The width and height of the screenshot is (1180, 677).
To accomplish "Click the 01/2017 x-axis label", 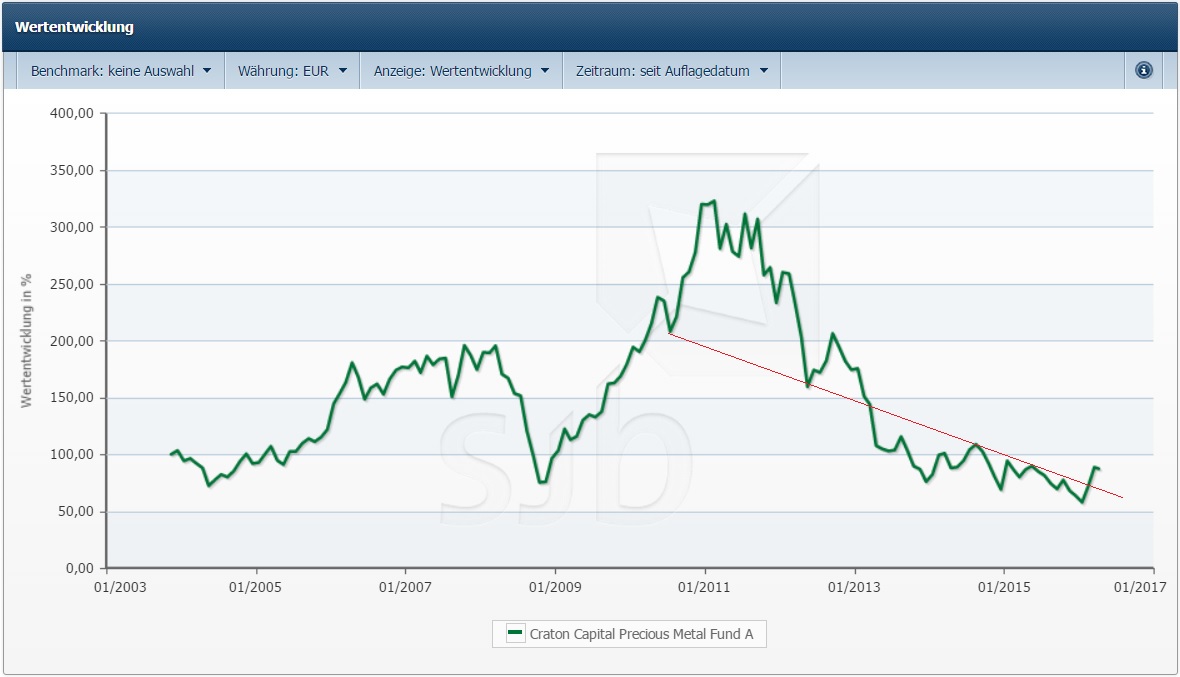I will pos(1143,586).
